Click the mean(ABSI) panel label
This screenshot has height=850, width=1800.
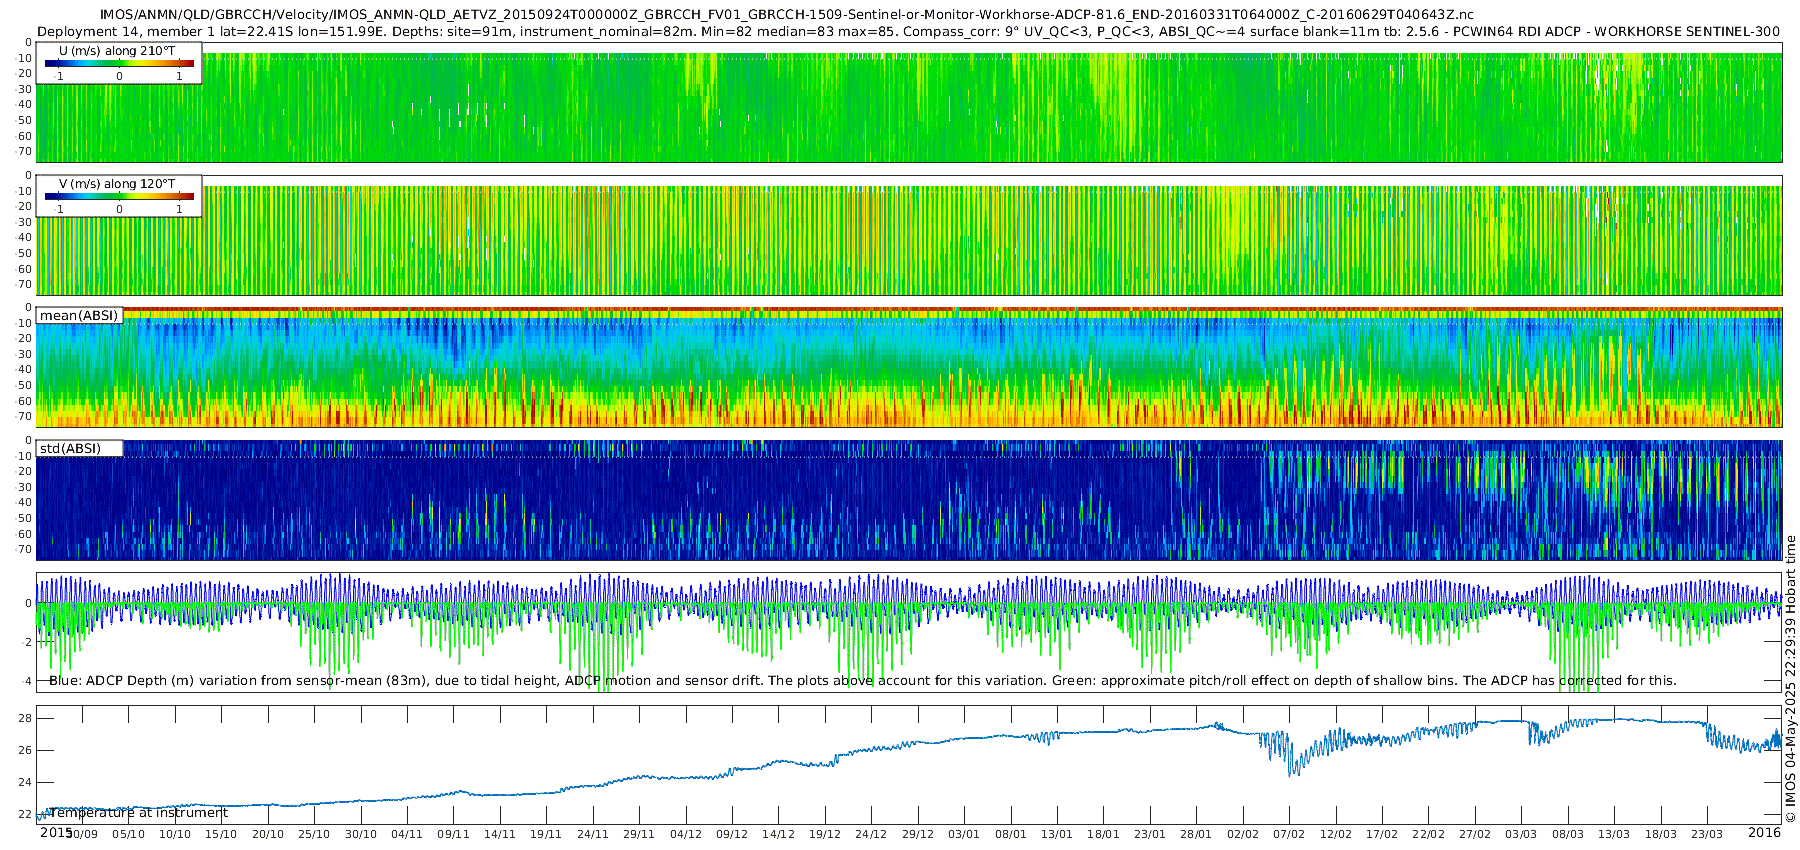[x=79, y=316]
